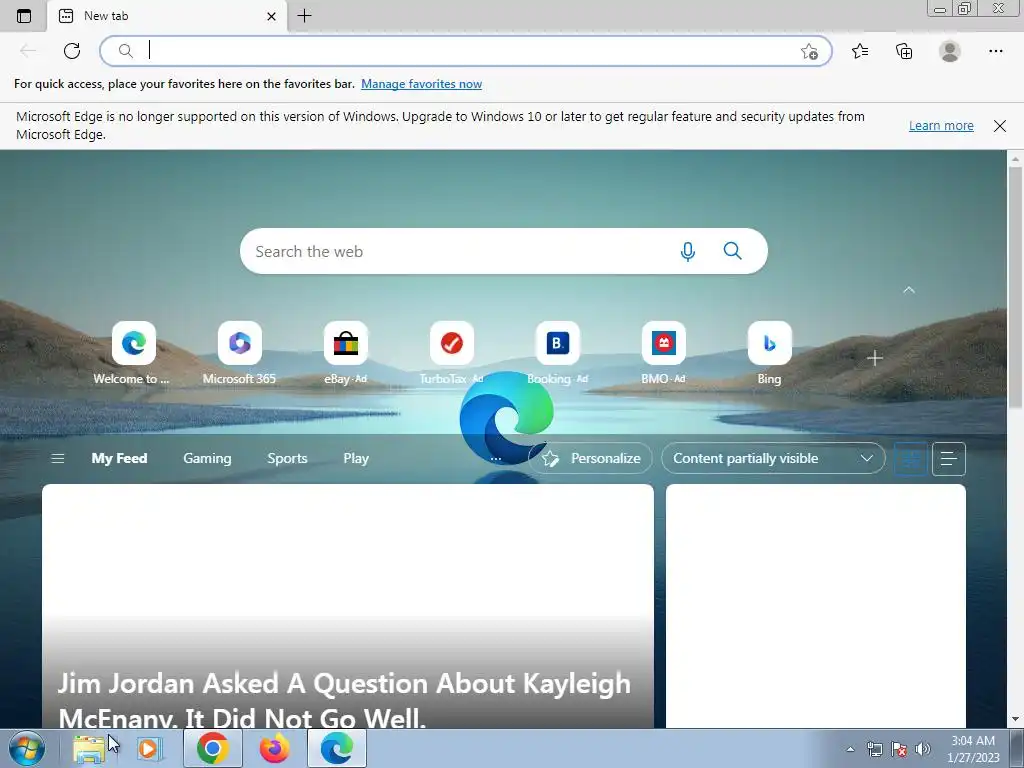This screenshot has width=1024, height=768.
Task: Expand Content partially visible dropdown
Action: tap(773, 458)
